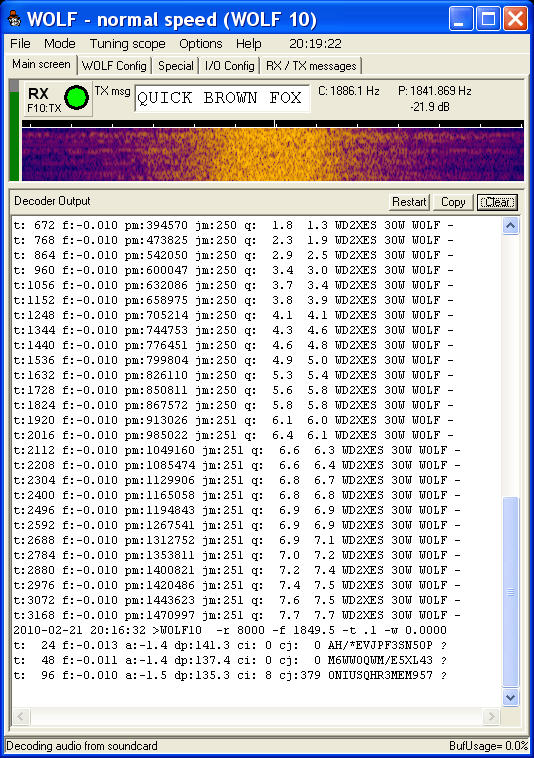Copy the decoder output
The image size is (534, 758).
tap(453, 202)
